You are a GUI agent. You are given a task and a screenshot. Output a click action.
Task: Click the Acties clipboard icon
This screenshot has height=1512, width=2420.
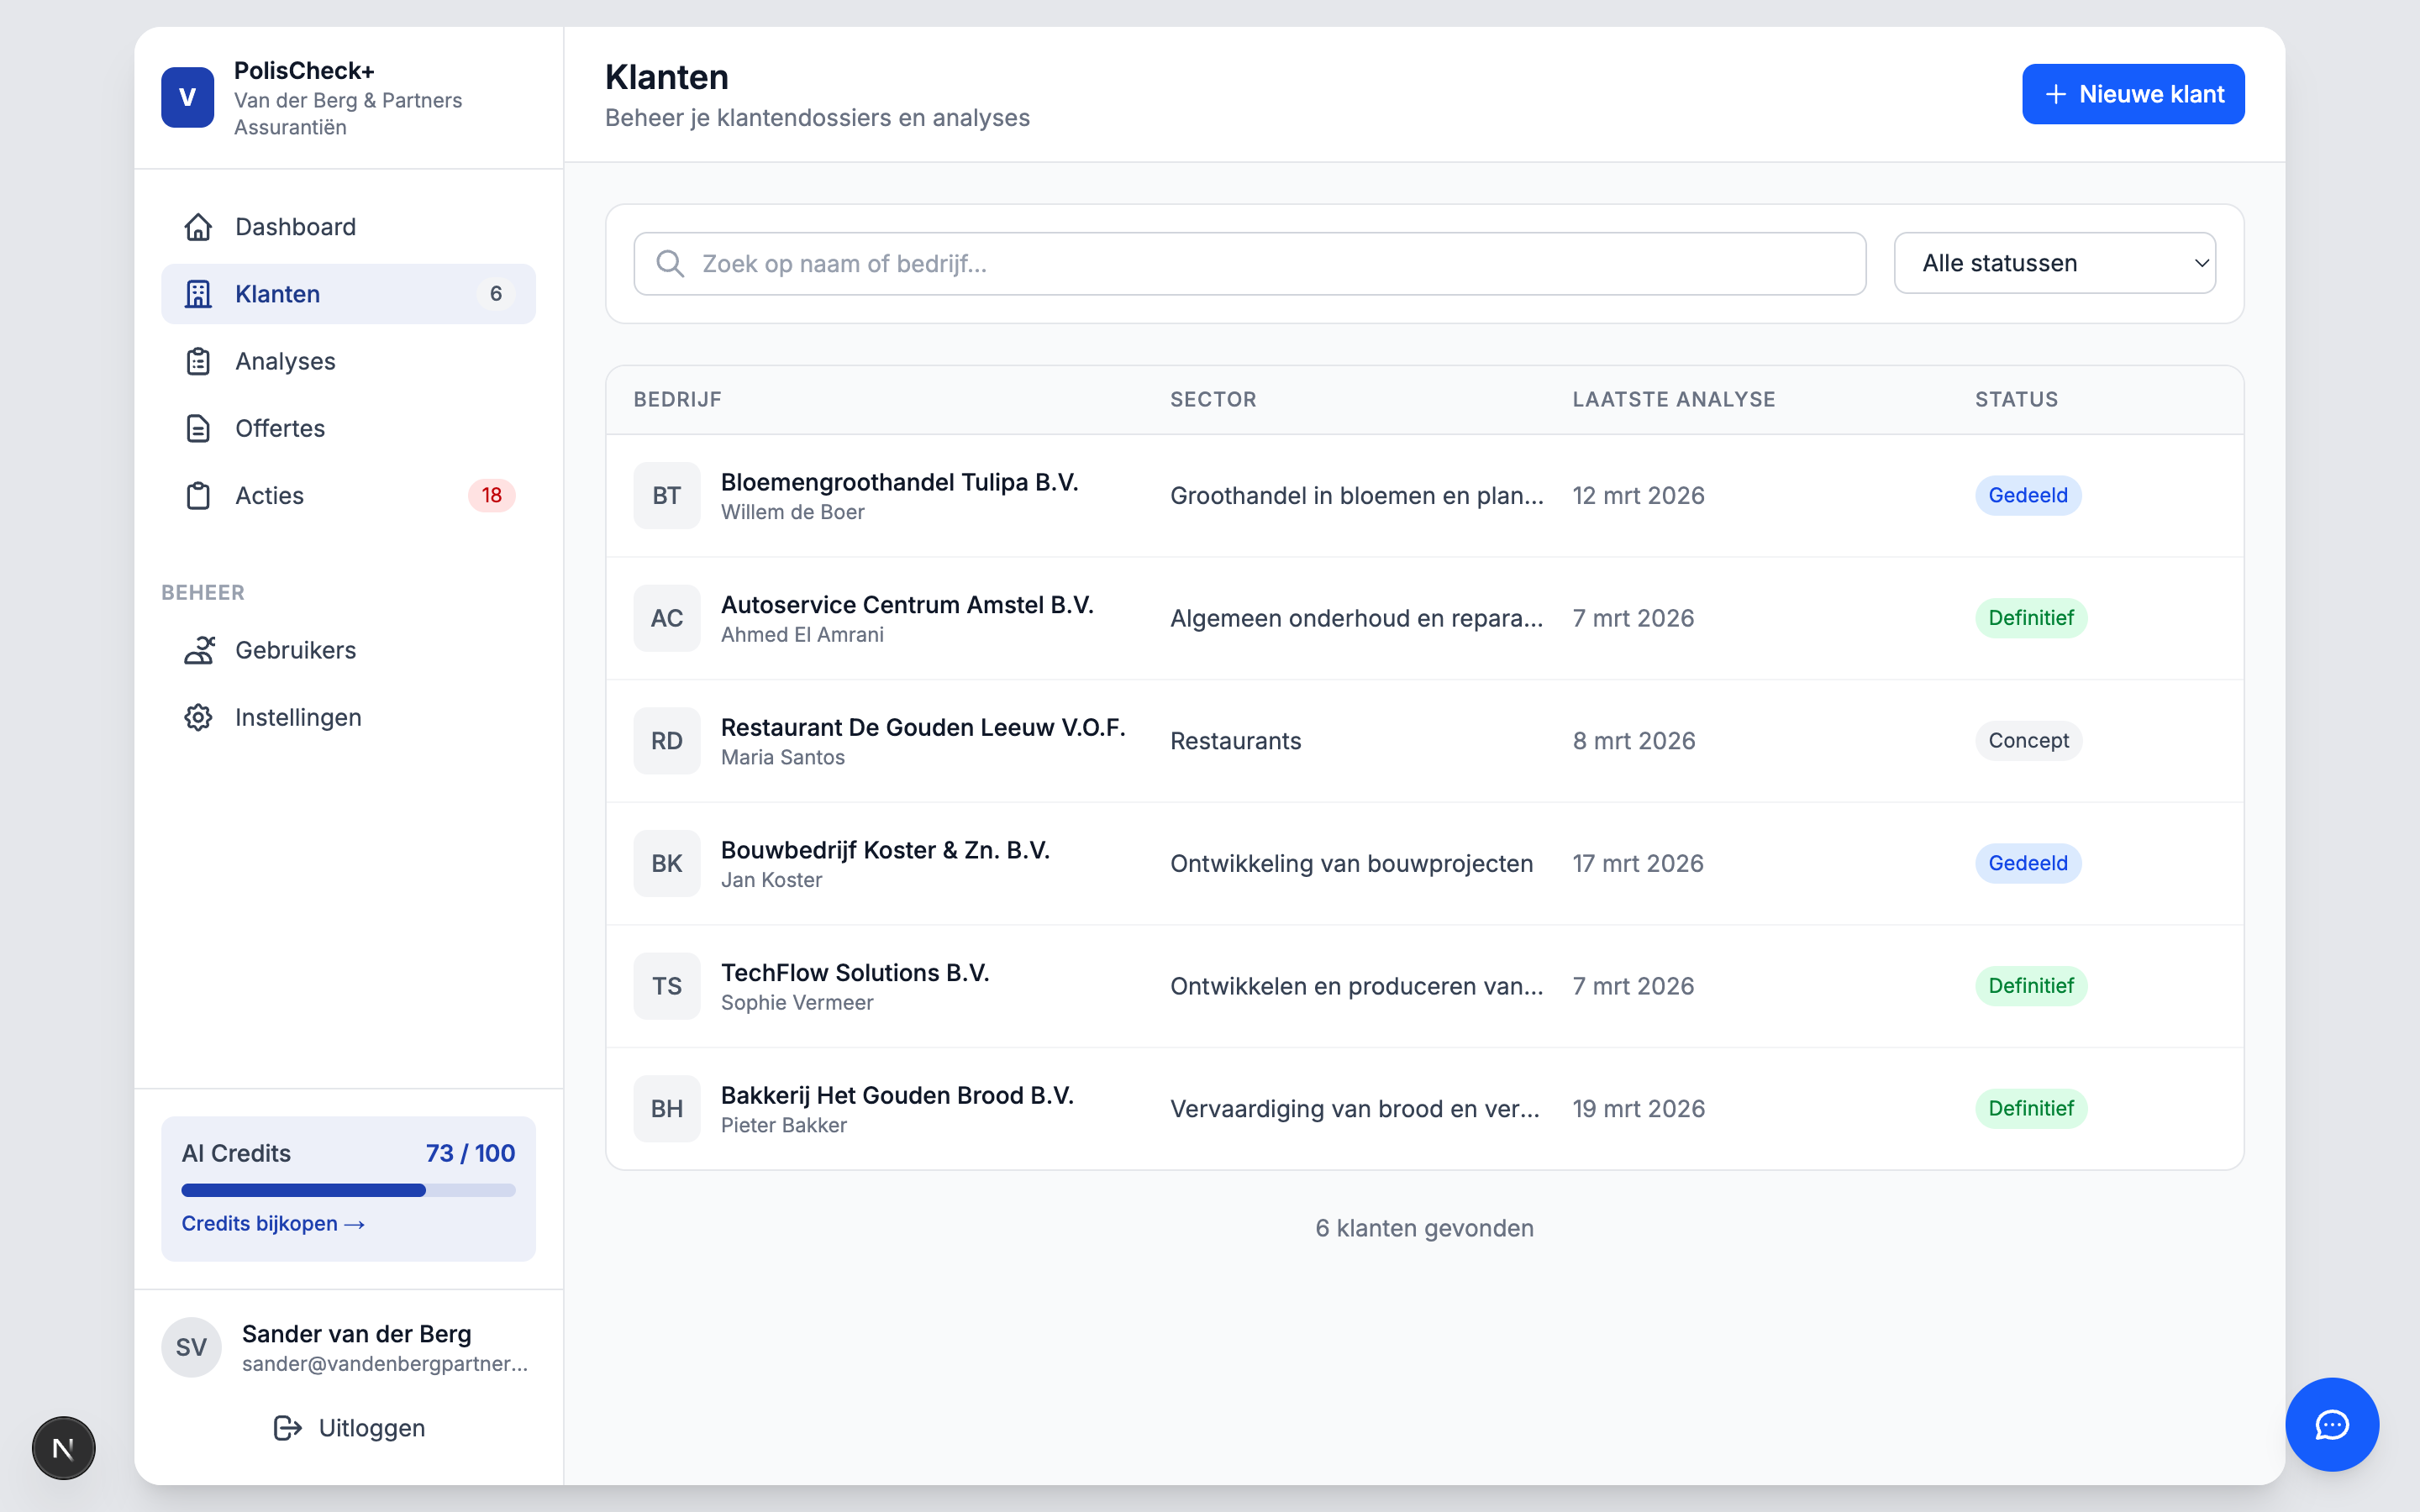coord(198,495)
